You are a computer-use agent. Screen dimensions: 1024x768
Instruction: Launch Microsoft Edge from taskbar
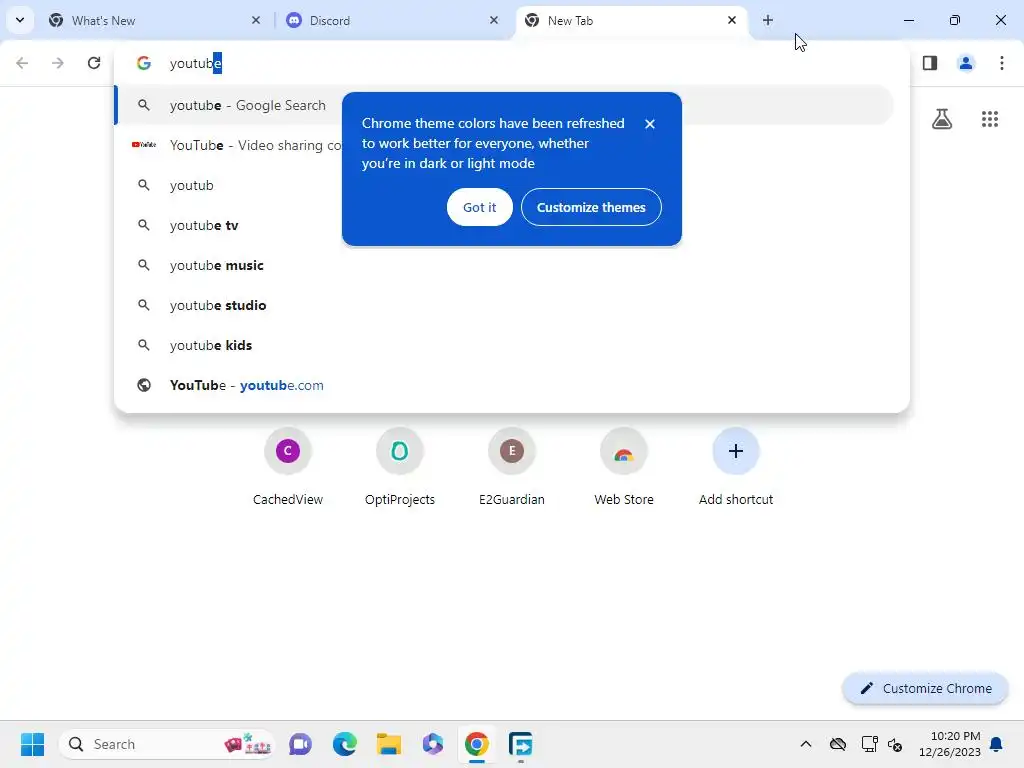(344, 744)
